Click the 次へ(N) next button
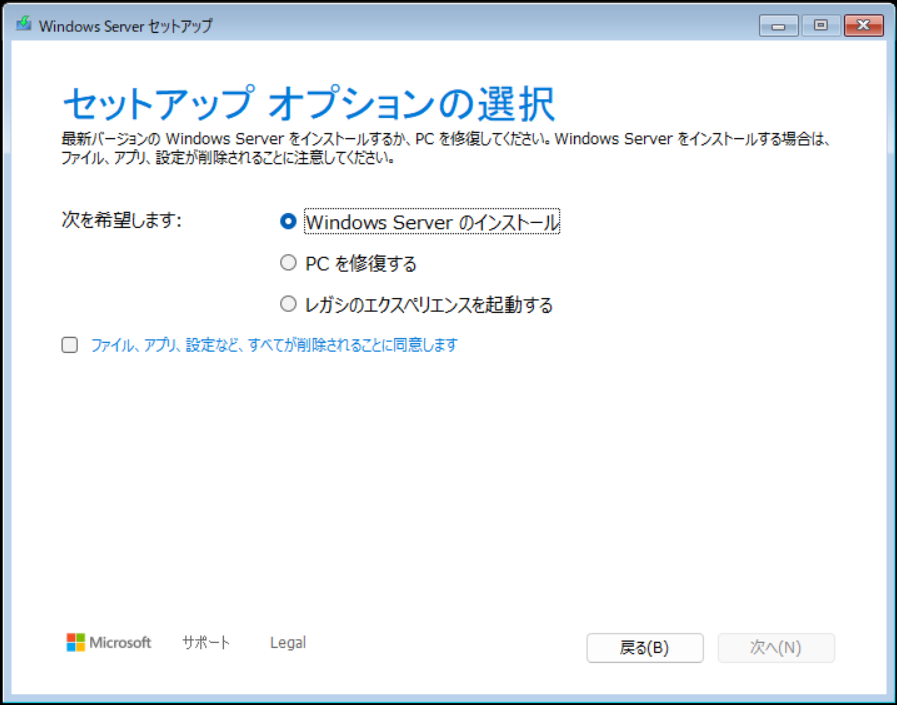897x705 pixels. 776,648
